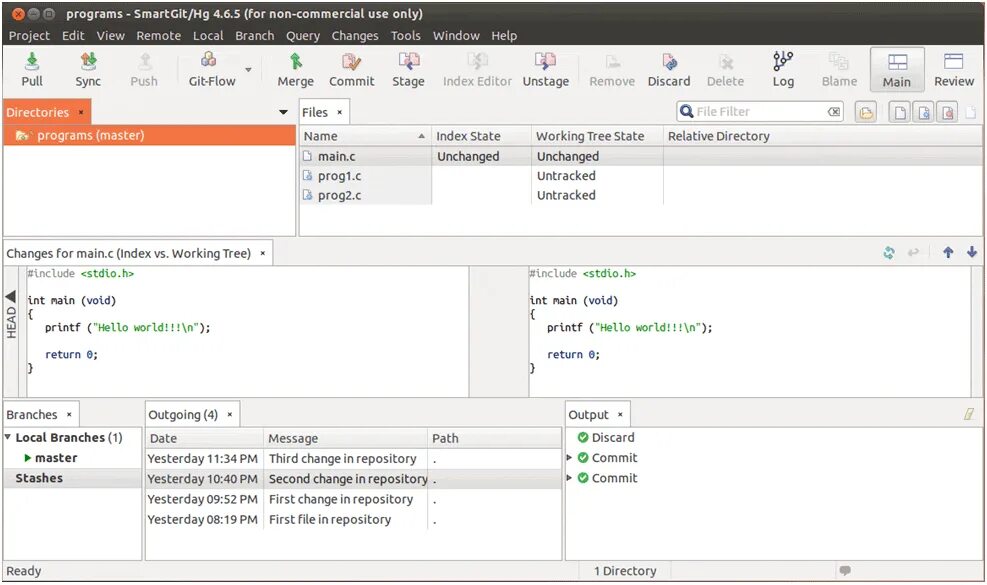Expand the second Commit output entry
The height and width of the screenshot is (585, 987).
[570, 478]
